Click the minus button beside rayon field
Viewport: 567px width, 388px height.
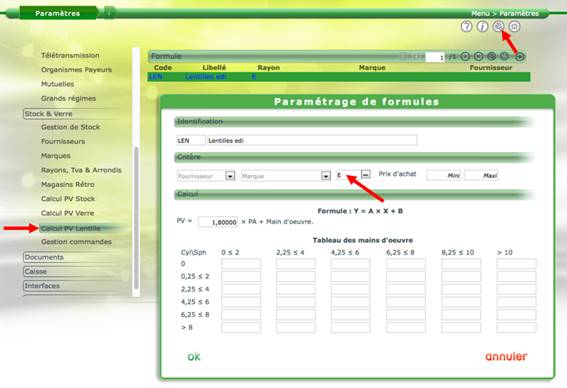coord(366,174)
